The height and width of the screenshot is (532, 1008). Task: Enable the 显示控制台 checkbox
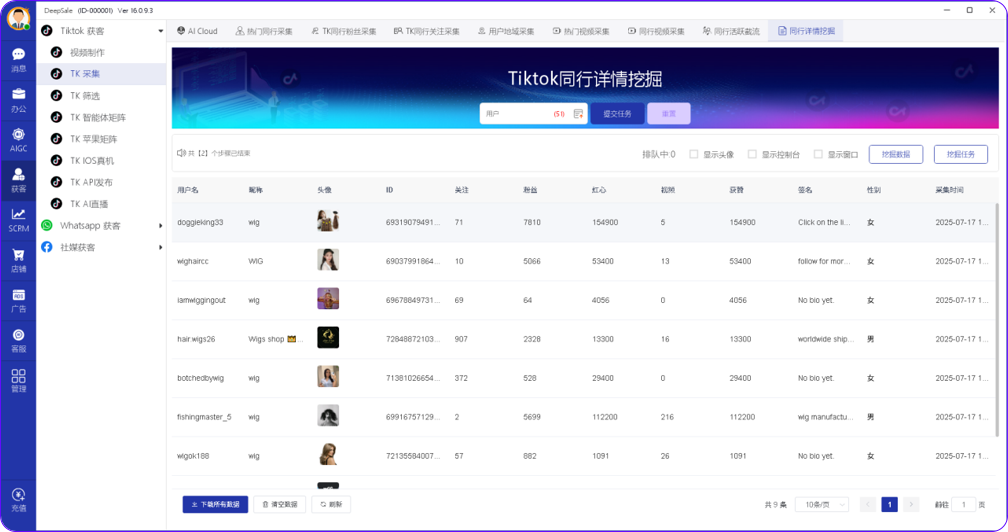[x=752, y=154]
